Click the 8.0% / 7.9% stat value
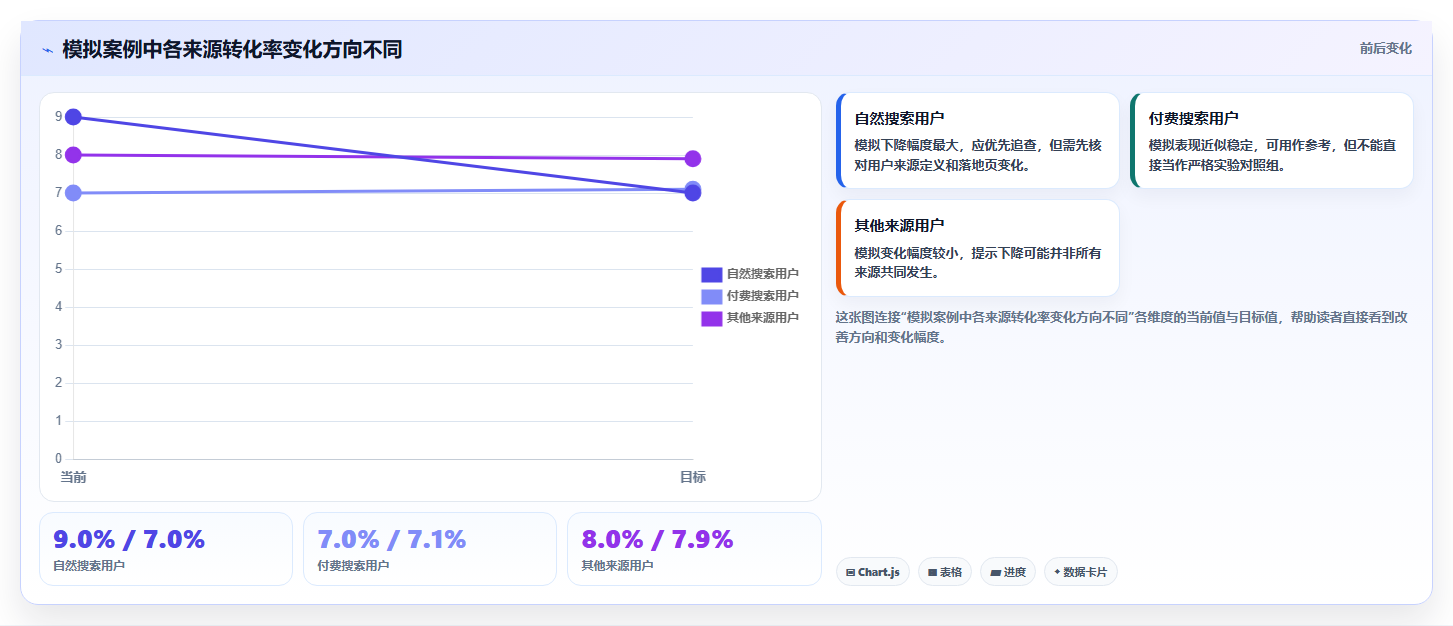This screenshot has height=626, width=1453. point(657,540)
